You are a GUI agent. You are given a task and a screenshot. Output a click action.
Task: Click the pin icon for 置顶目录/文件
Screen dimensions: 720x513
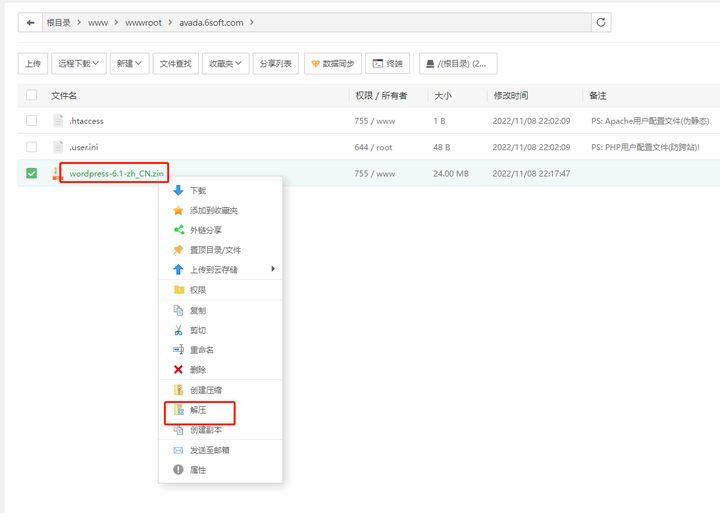click(x=178, y=250)
